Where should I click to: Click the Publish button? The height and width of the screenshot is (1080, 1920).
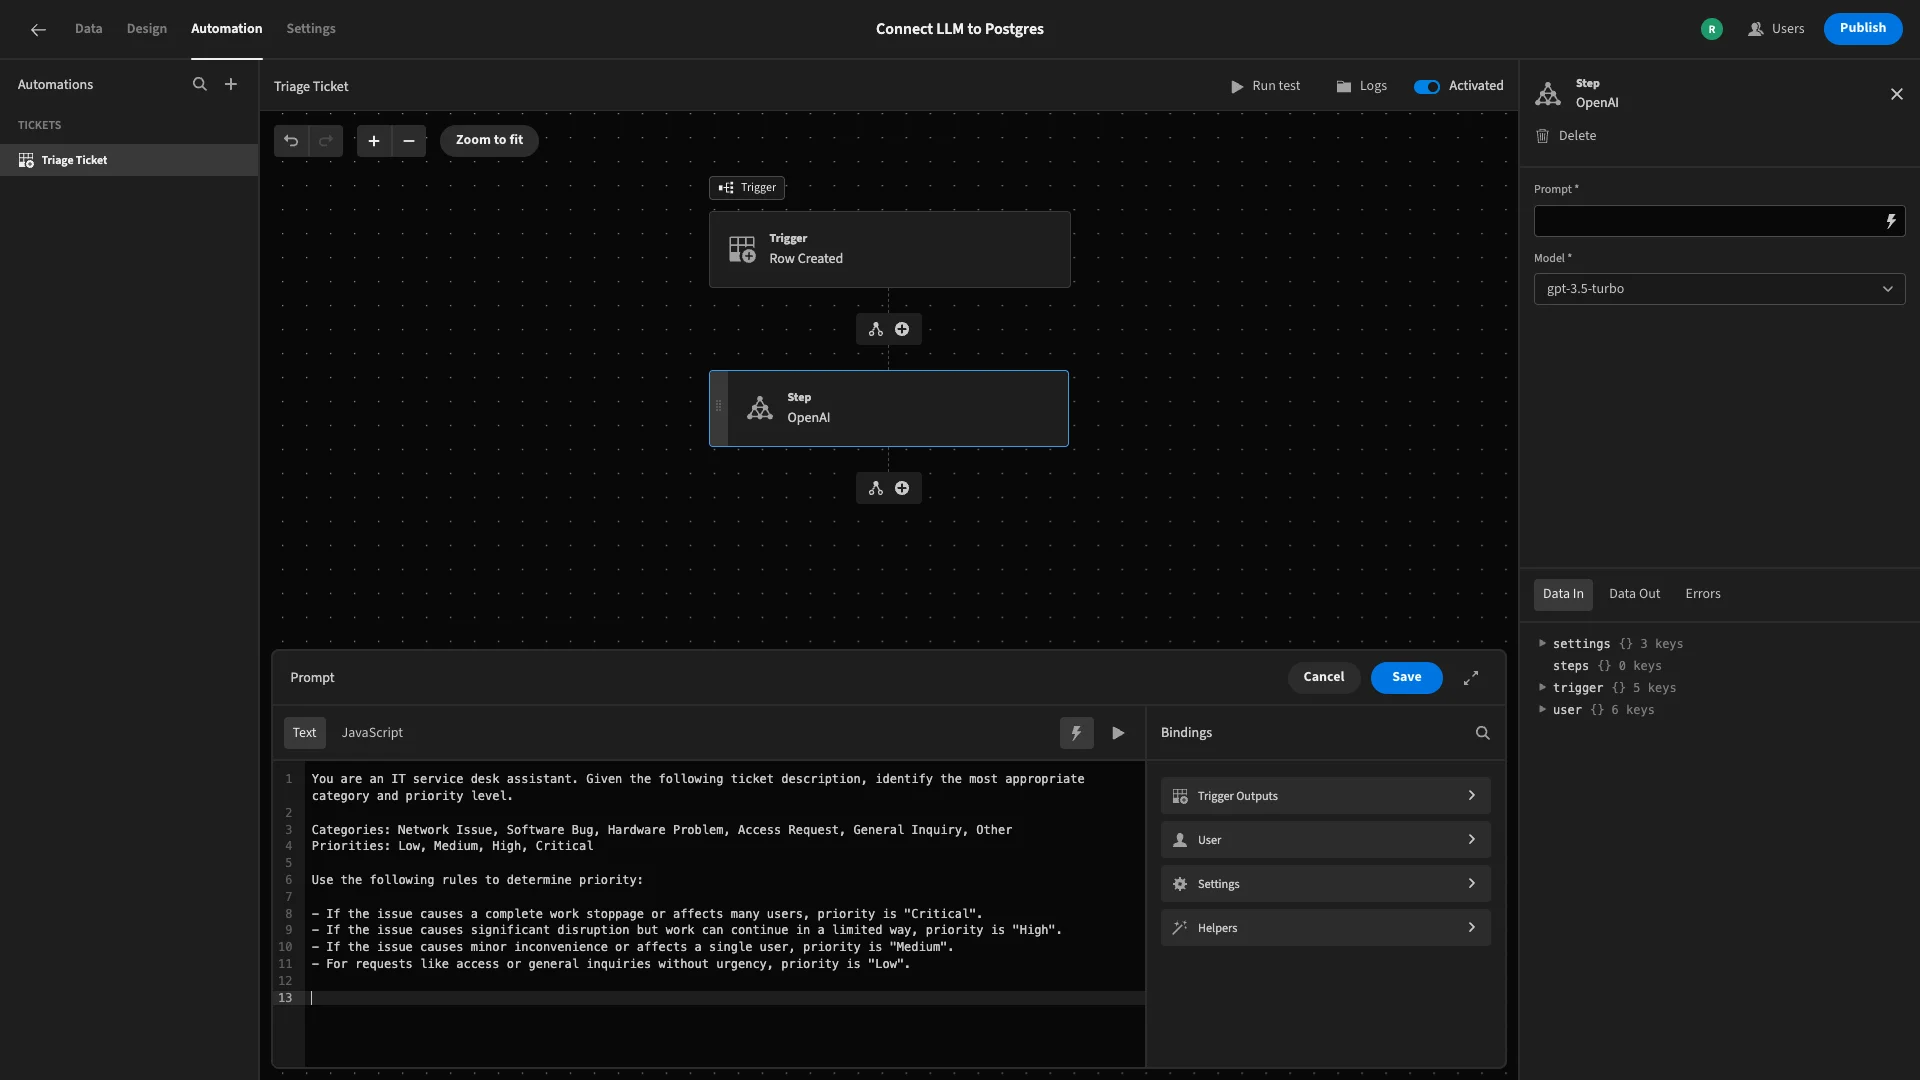point(1863,28)
